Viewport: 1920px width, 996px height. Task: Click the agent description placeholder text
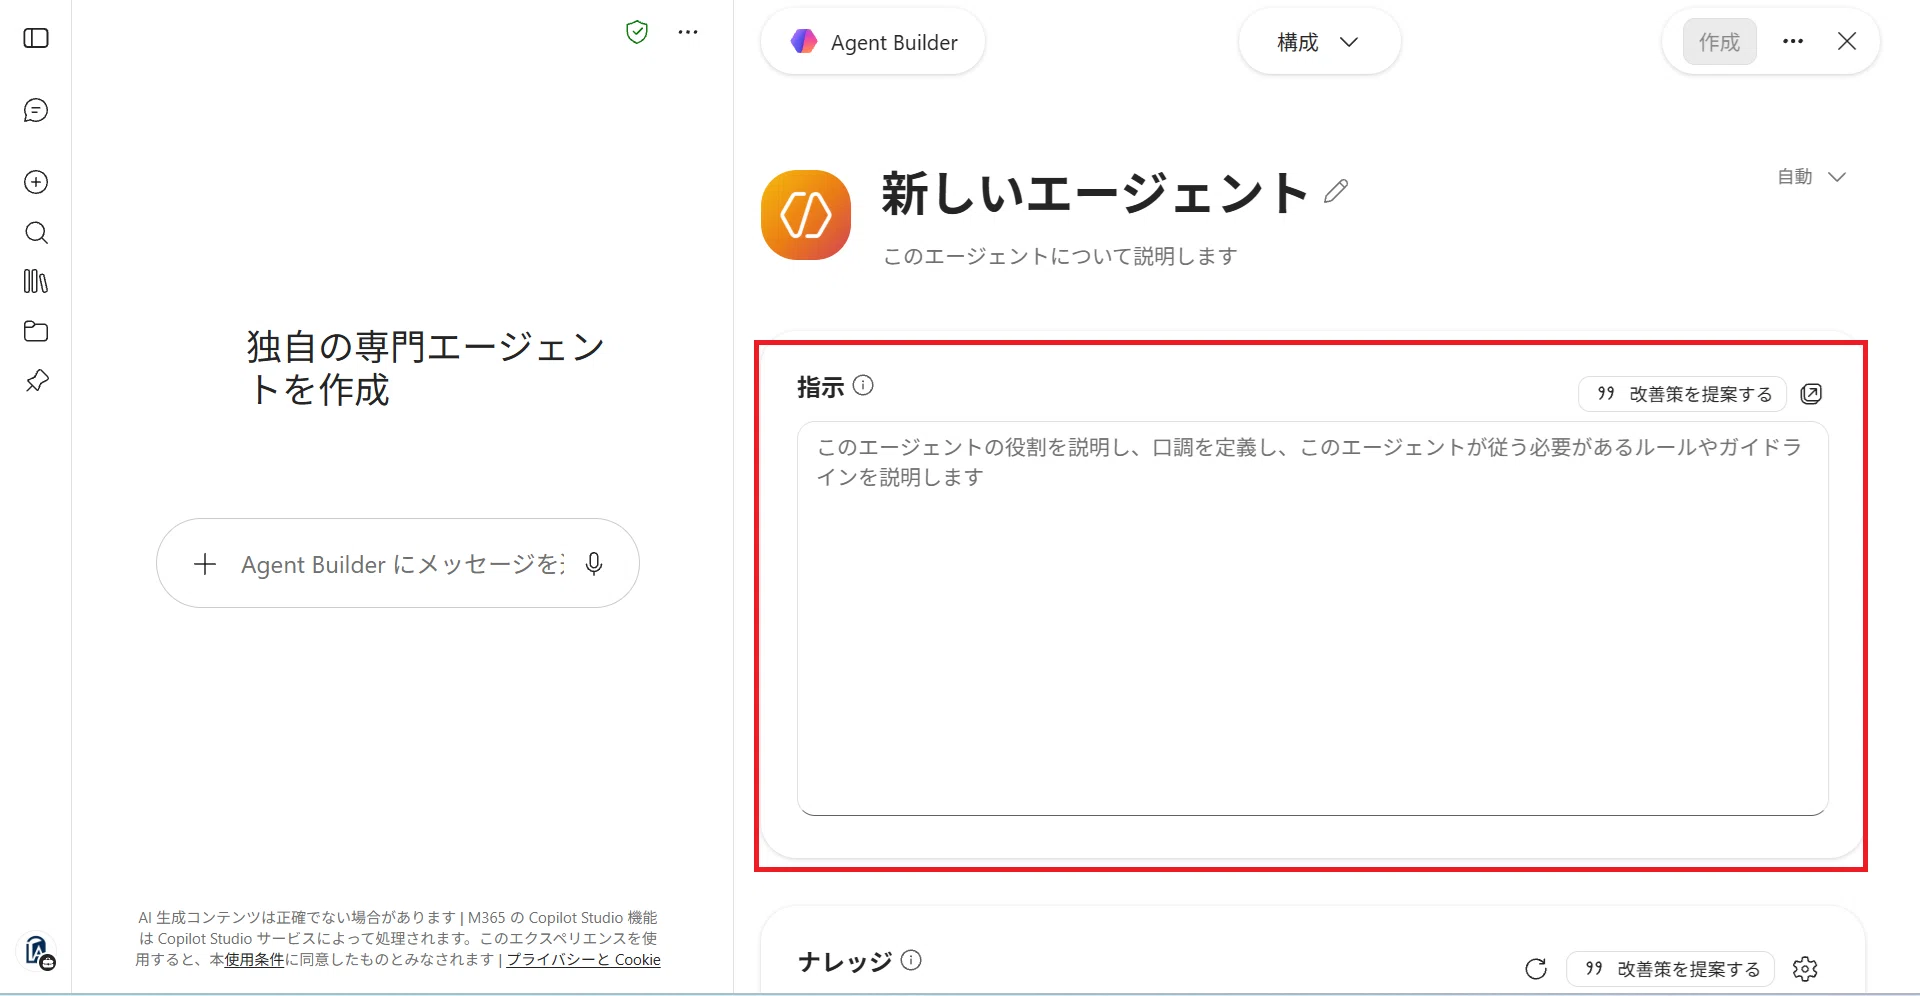coord(1060,256)
